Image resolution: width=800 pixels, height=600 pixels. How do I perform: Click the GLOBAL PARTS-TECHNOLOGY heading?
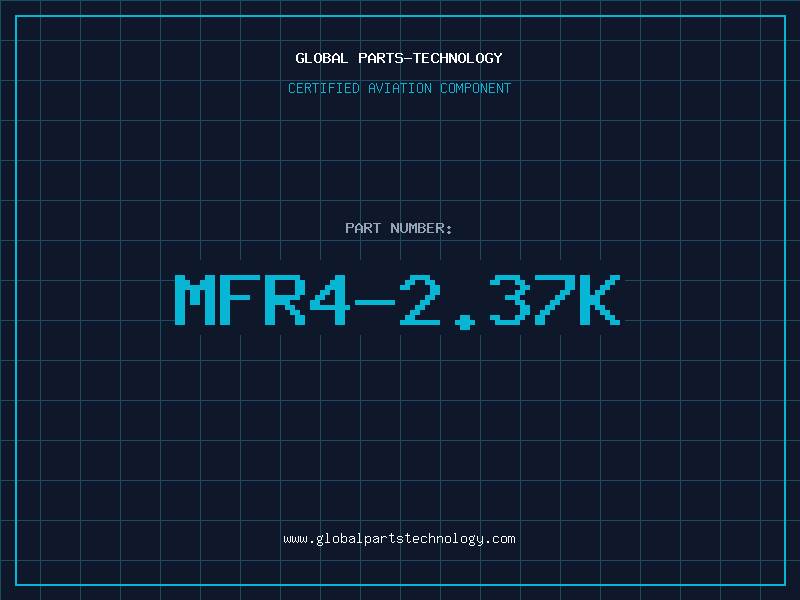(399, 58)
